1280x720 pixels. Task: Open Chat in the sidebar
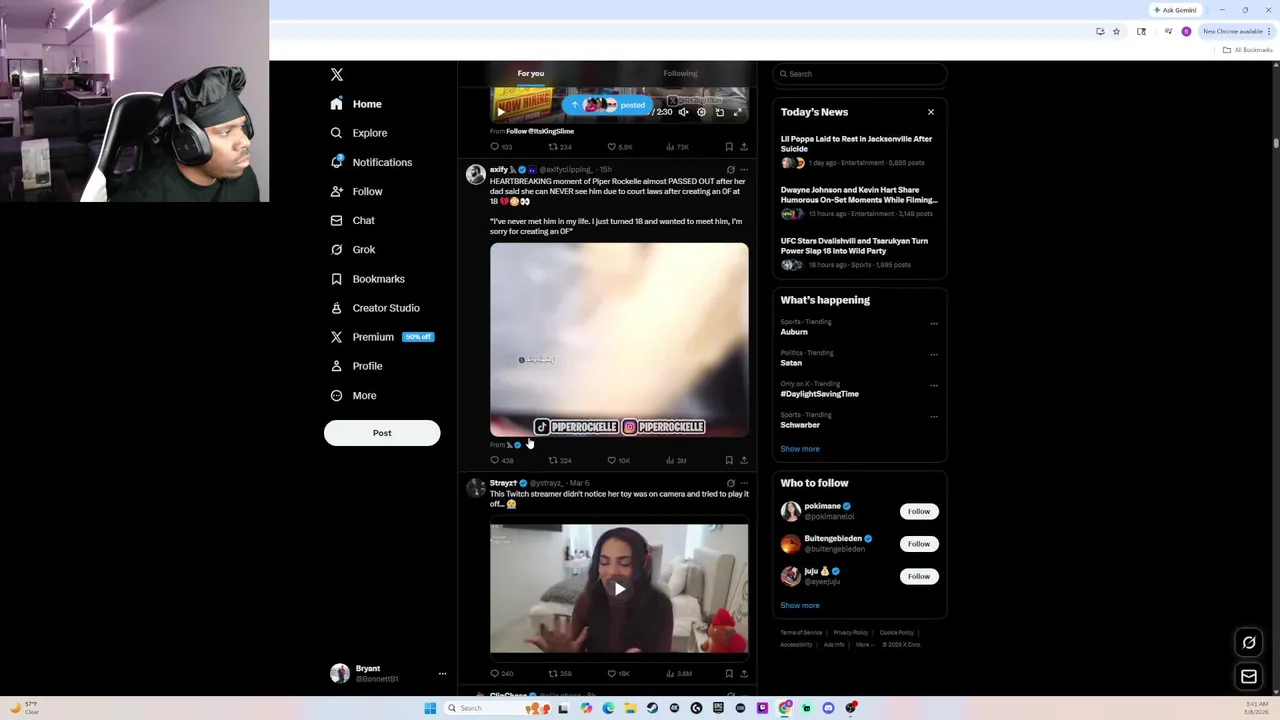352,220
